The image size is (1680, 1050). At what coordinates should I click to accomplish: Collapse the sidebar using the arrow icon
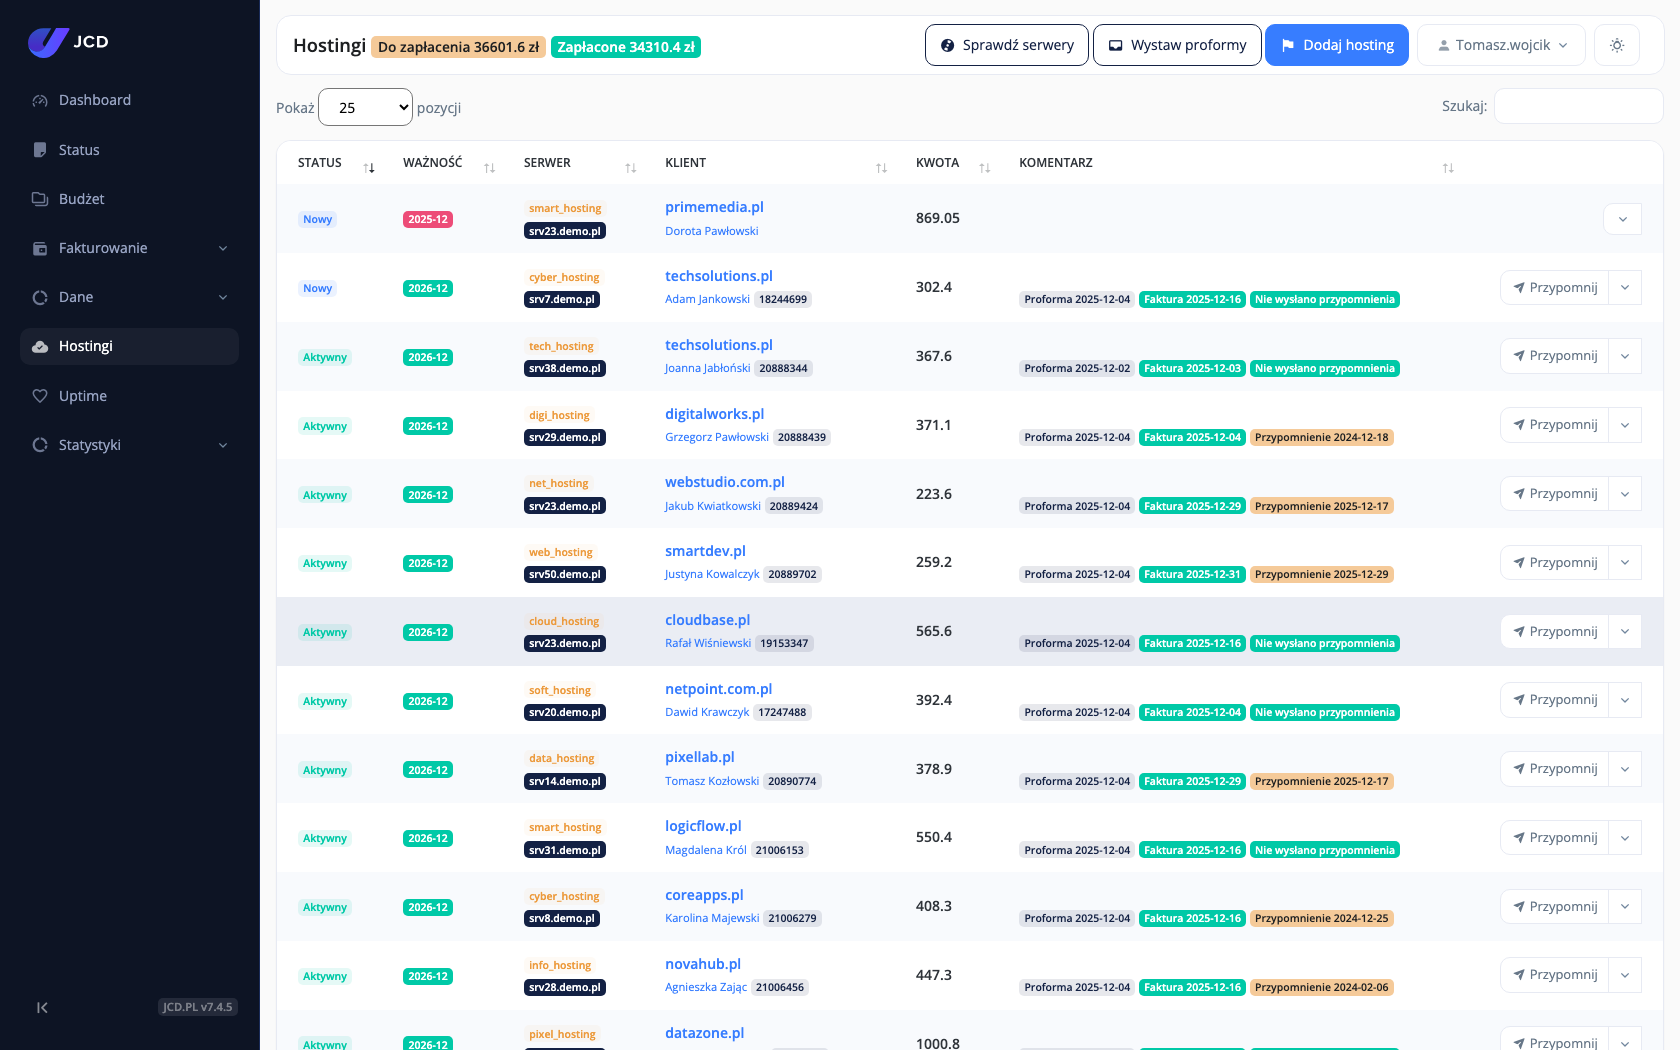click(x=42, y=1007)
